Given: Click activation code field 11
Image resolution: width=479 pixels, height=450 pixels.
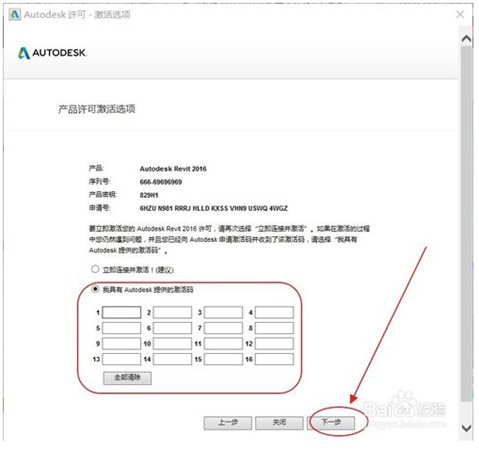Looking at the screenshot, I should point(223,343).
